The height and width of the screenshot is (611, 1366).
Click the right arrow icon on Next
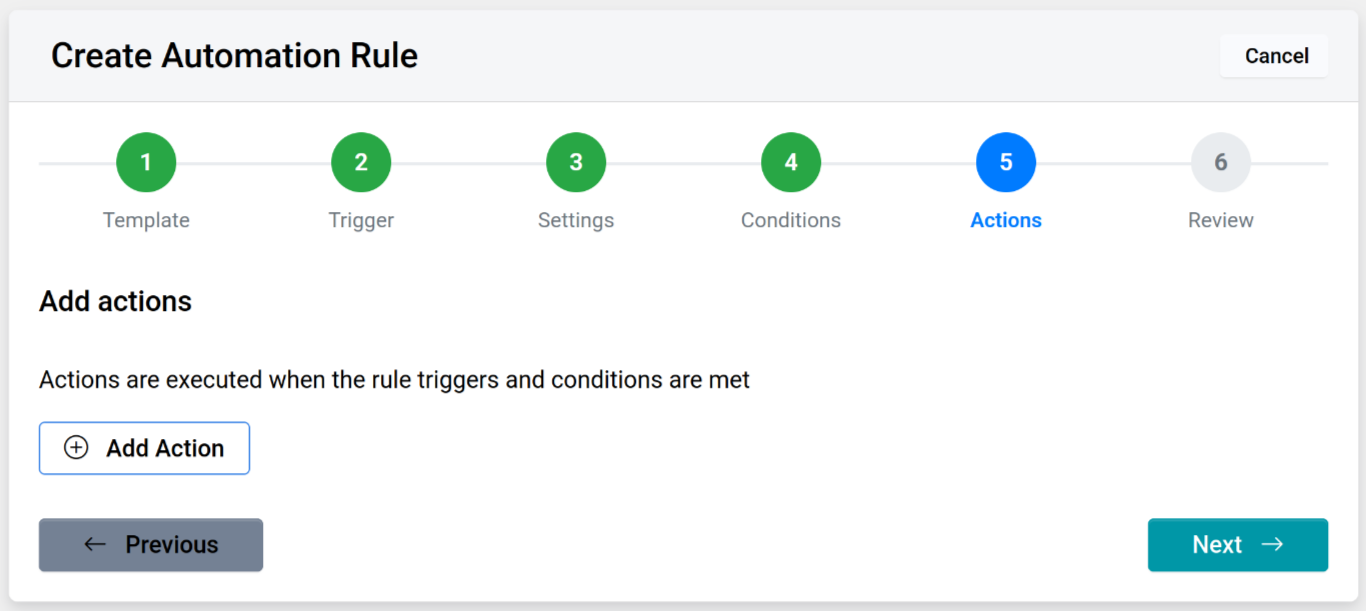click(1272, 544)
